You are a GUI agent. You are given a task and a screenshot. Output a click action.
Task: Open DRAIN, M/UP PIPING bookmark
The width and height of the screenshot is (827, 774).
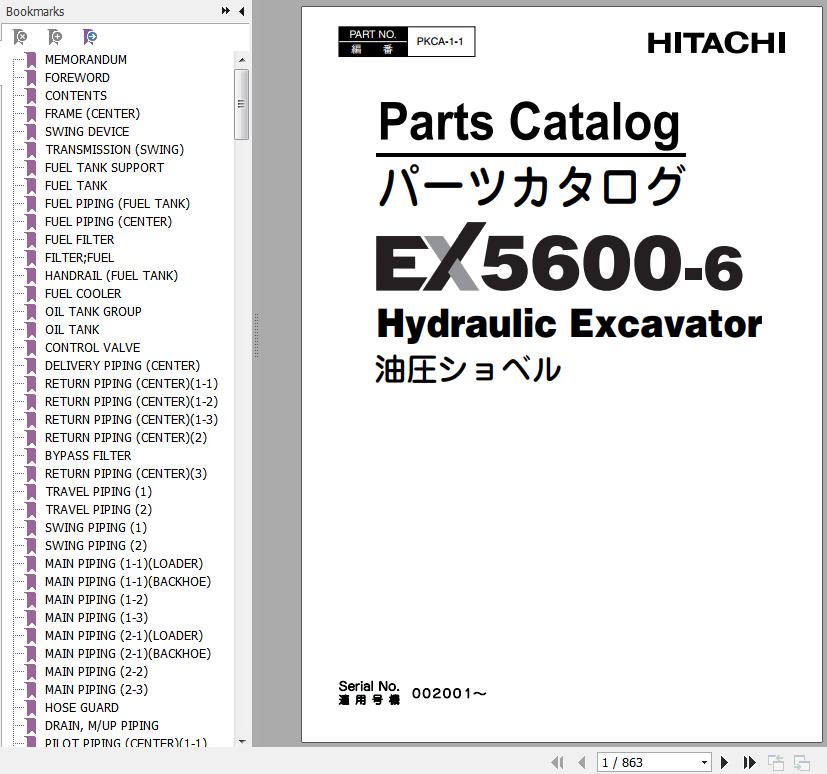102,725
